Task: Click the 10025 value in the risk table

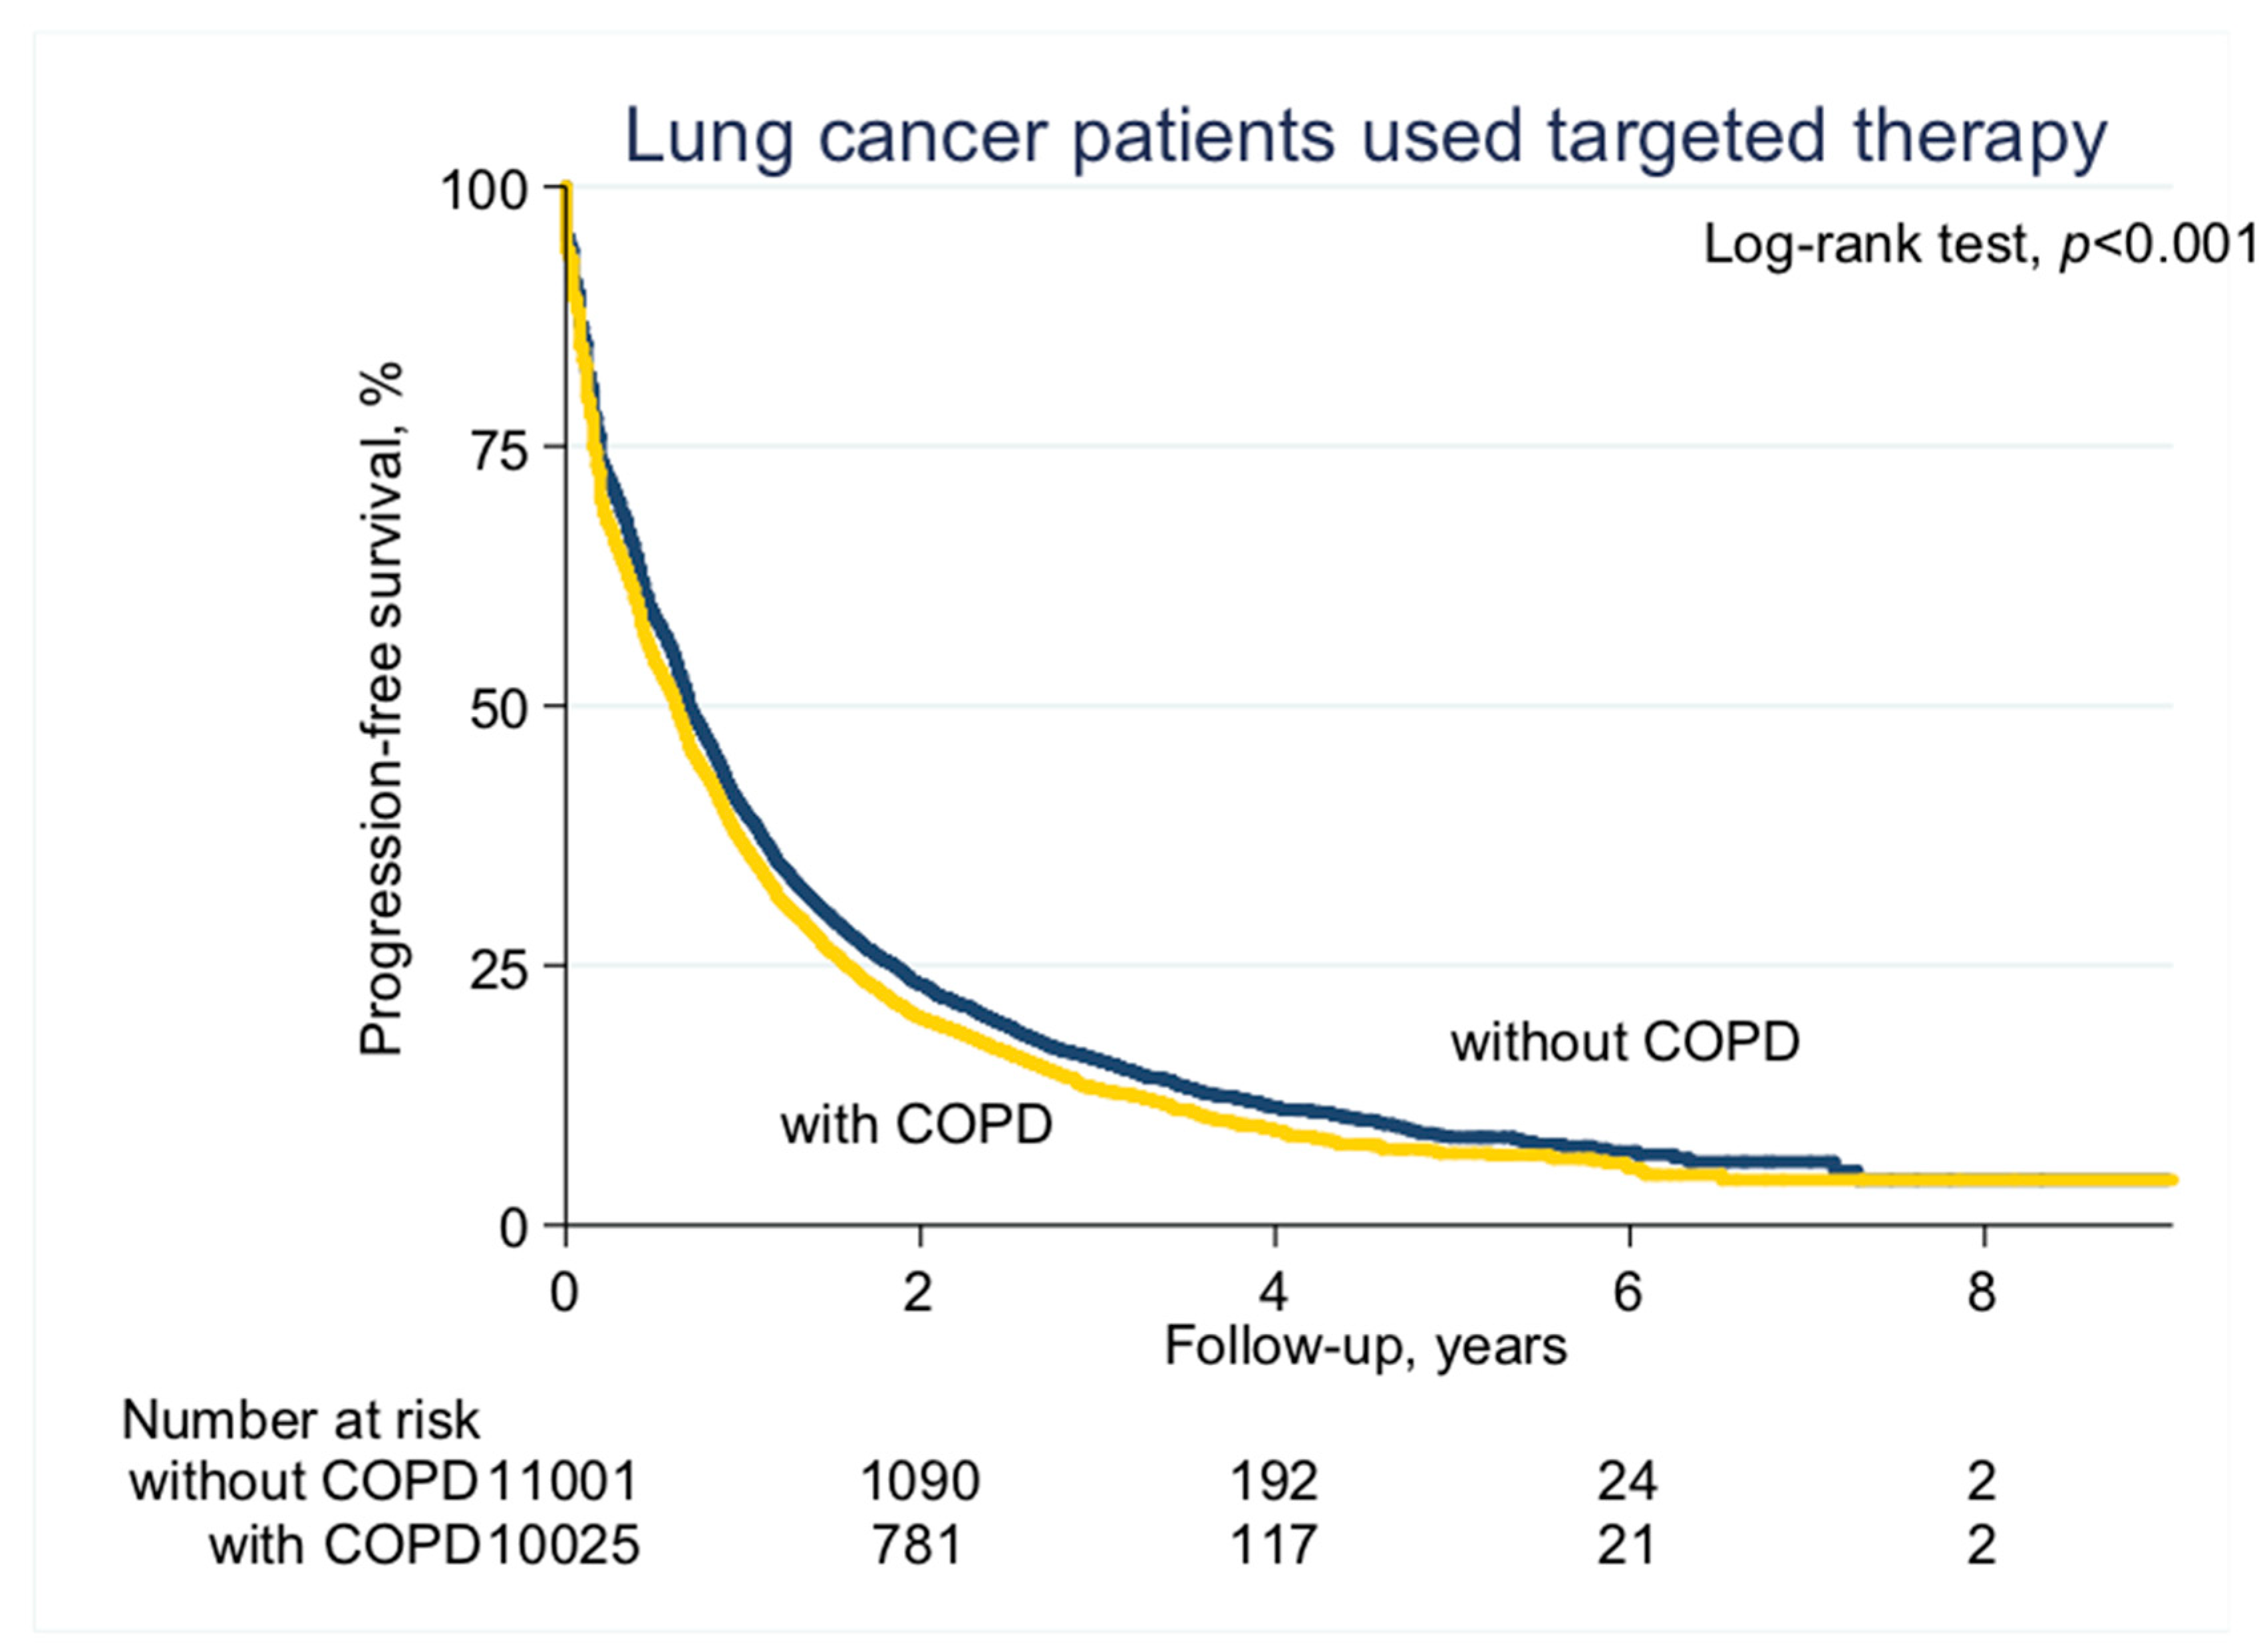Action: pyautogui.click(x=562, y=1545)
